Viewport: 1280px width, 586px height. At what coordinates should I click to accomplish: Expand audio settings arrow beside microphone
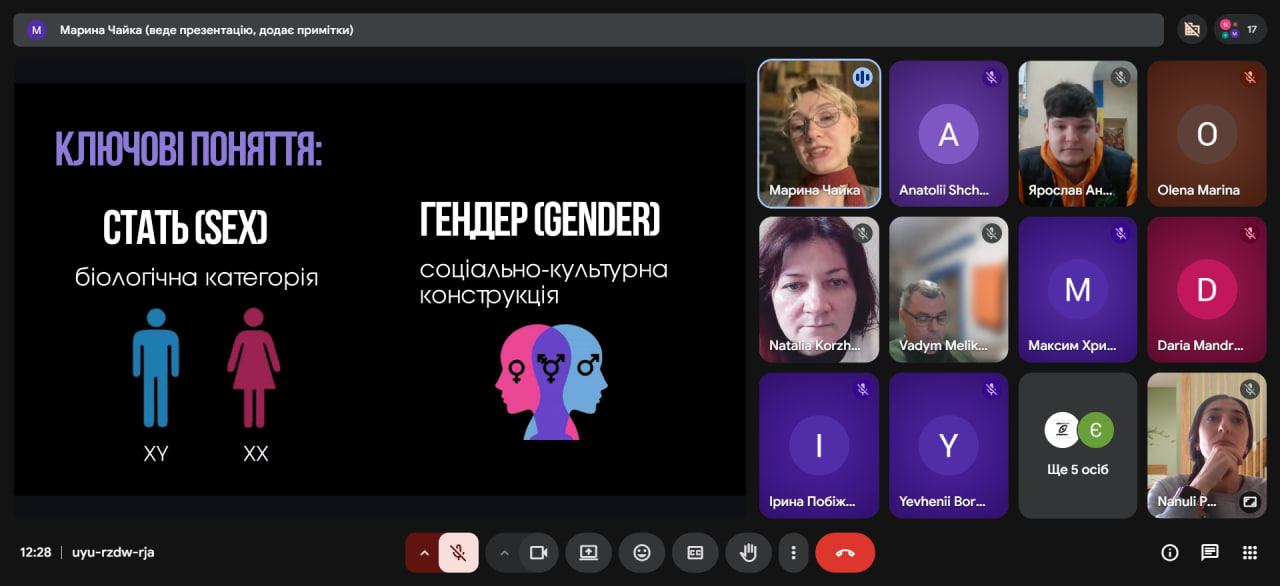(x=423, y=553)
